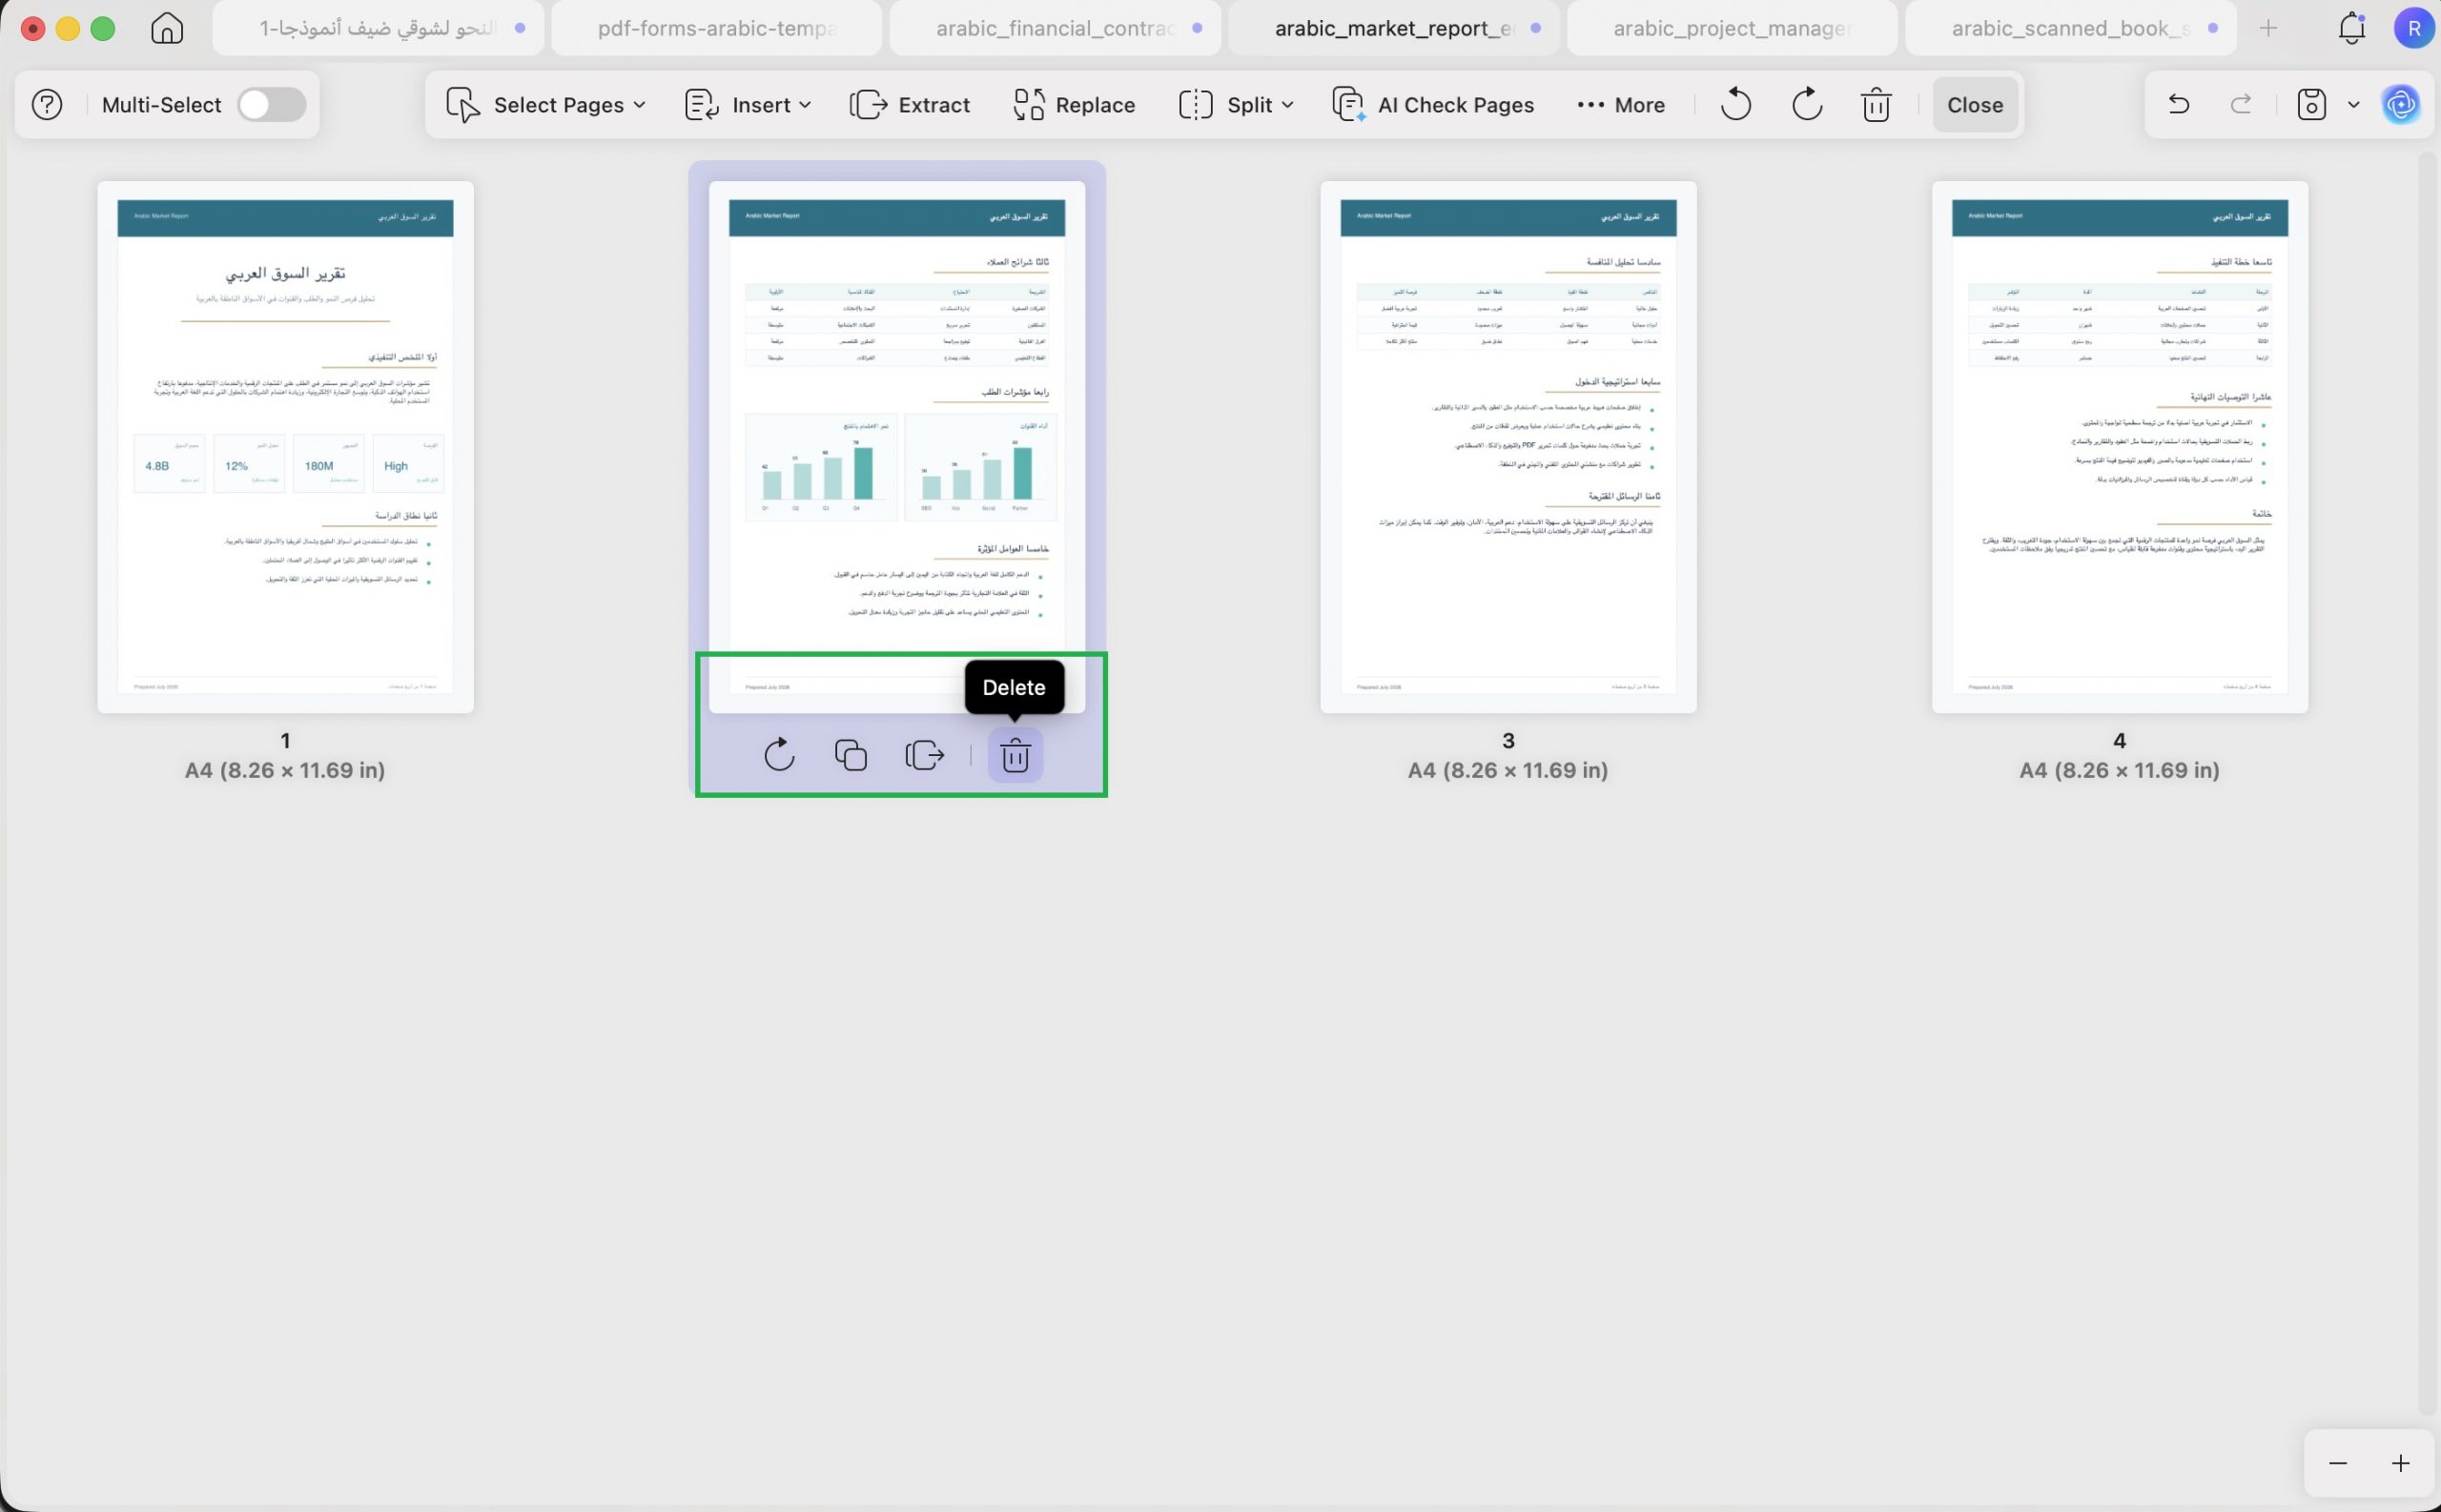Expand the save options chevron

2354,104
